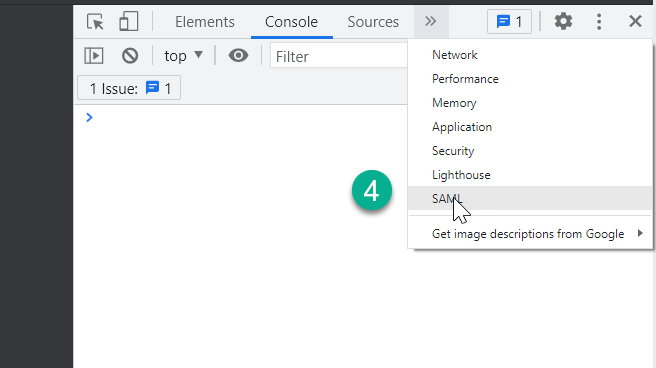Create live expression using eye icon
This screenshot has width=656, height=368.
tap(238, 55)
